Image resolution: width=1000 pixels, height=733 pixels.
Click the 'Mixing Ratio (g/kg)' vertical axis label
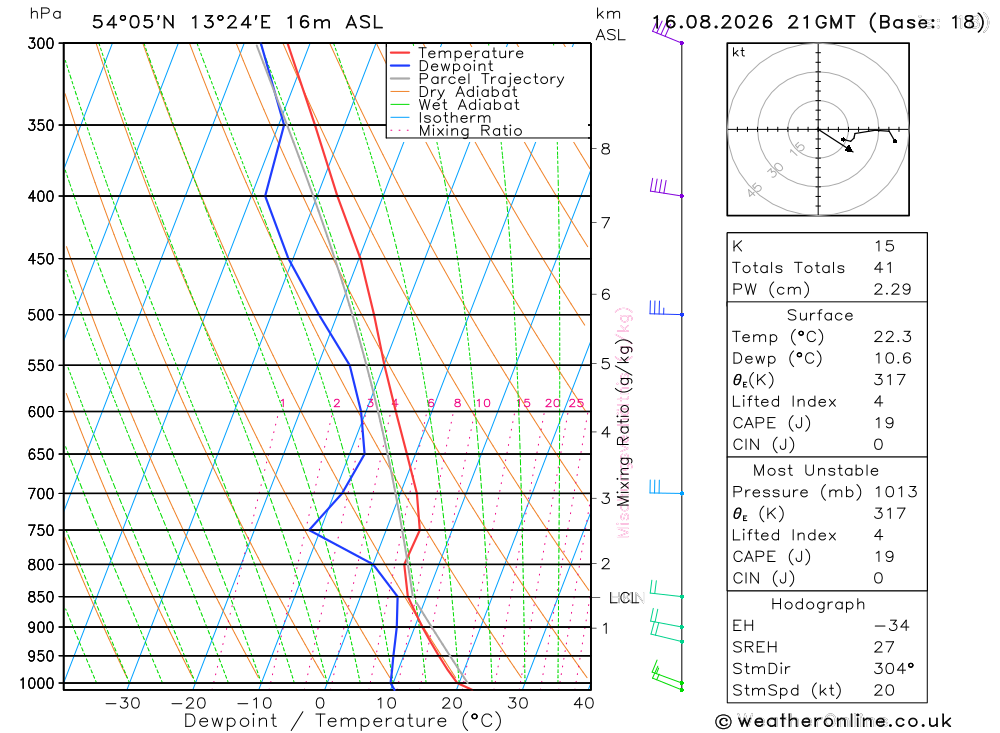coord(624,421)
